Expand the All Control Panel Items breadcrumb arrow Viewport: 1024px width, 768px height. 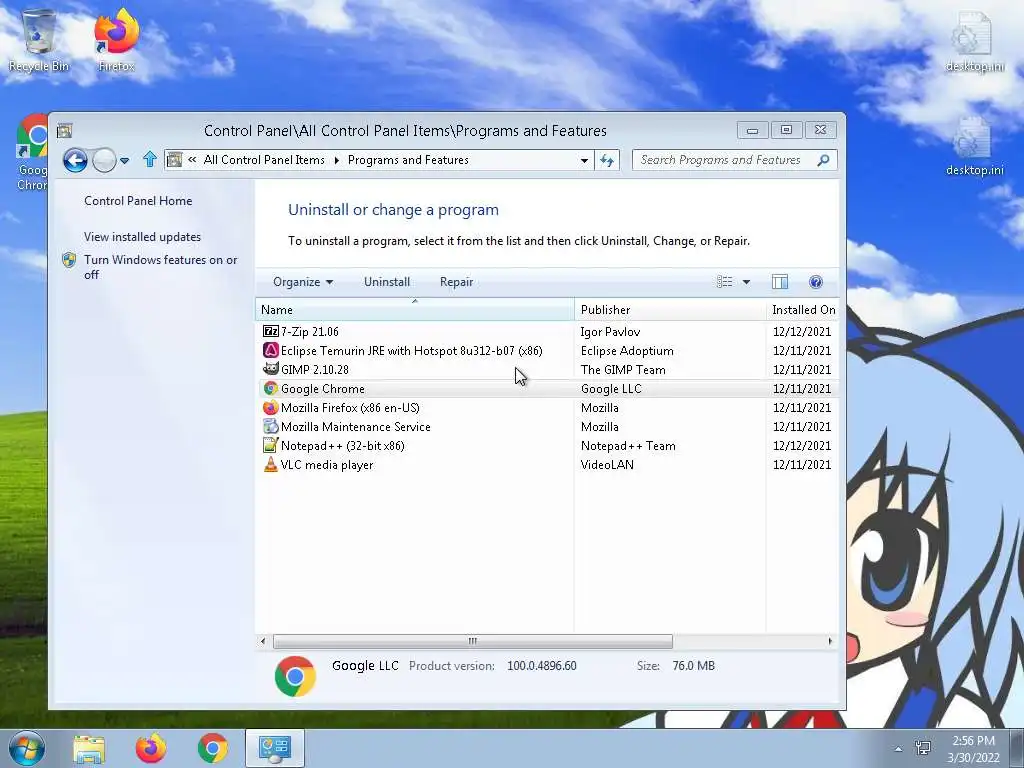pyautogui.click(x=336, y=160)
